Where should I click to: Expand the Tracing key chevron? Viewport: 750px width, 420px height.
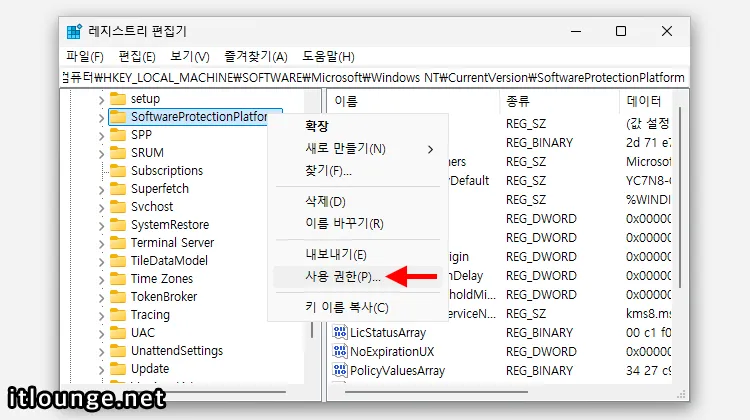pyautogui.click(x=101, y=316)
